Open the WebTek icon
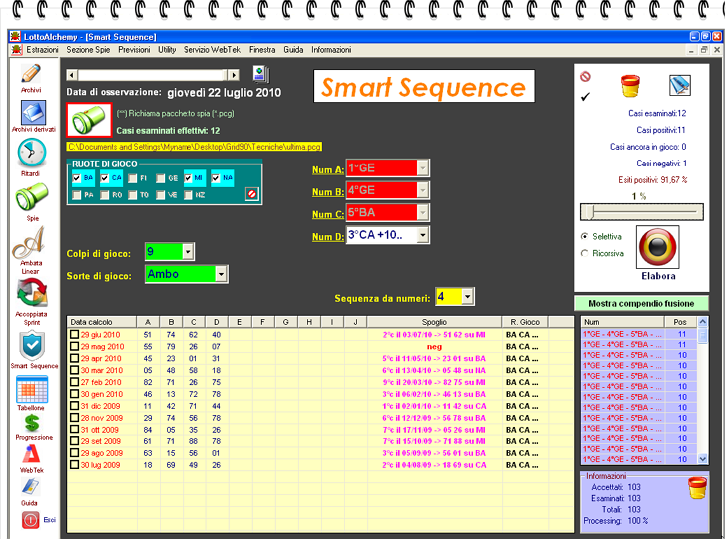Screen dimensions: 726x539 point(31,454)
